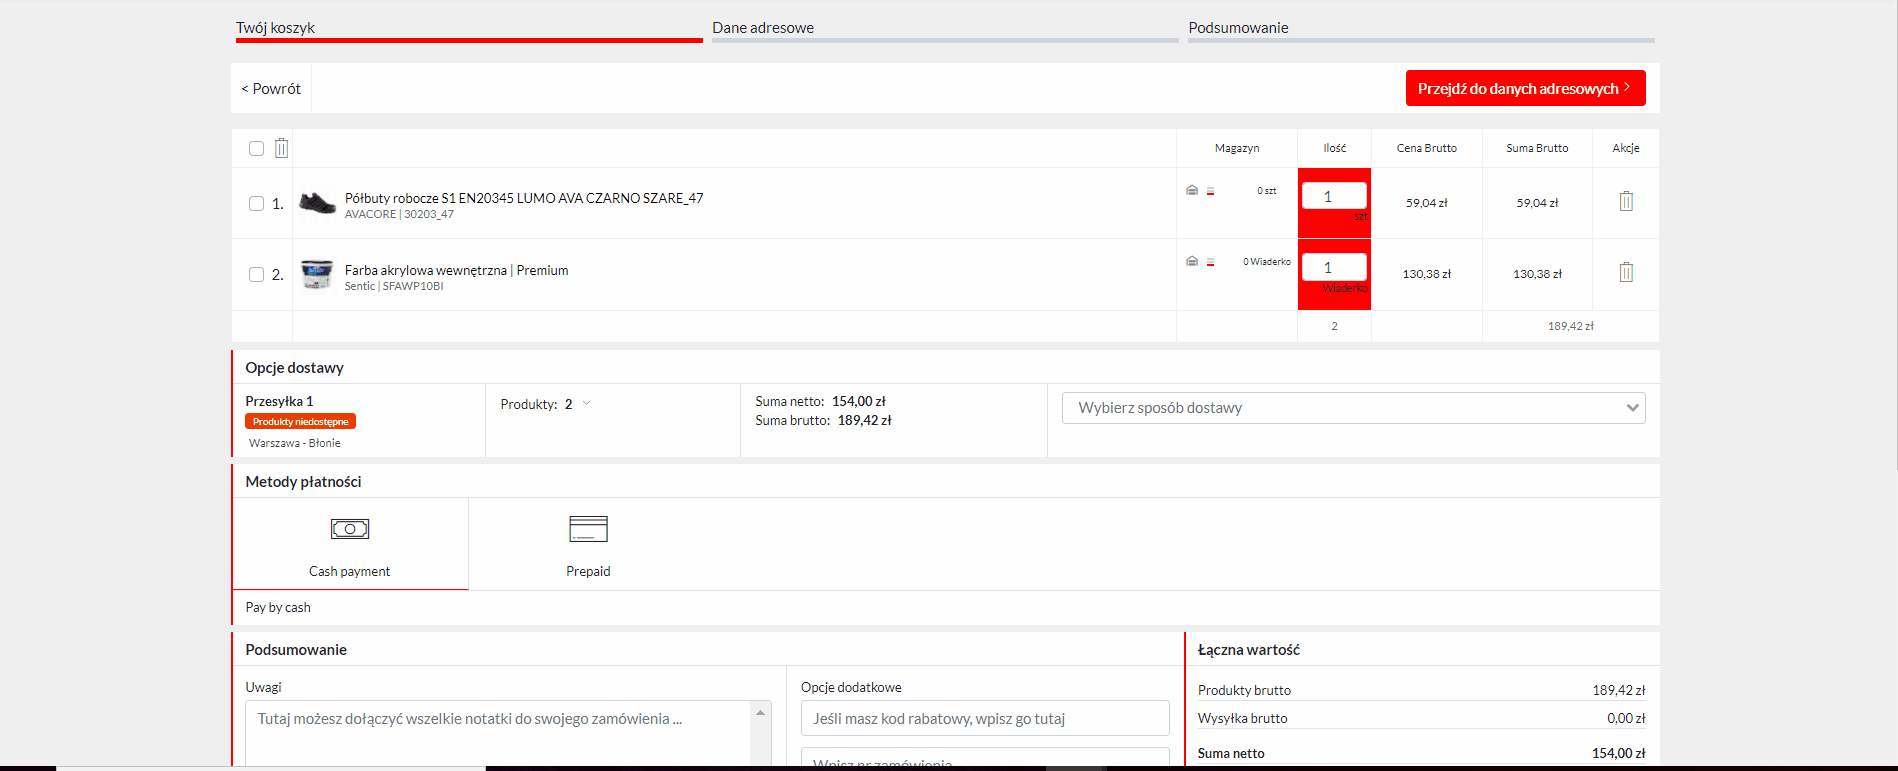Open the Wybierz sposób dostawy dropdown
This screenshot has height=771, width=1898.
click(x=1353, y=408)
